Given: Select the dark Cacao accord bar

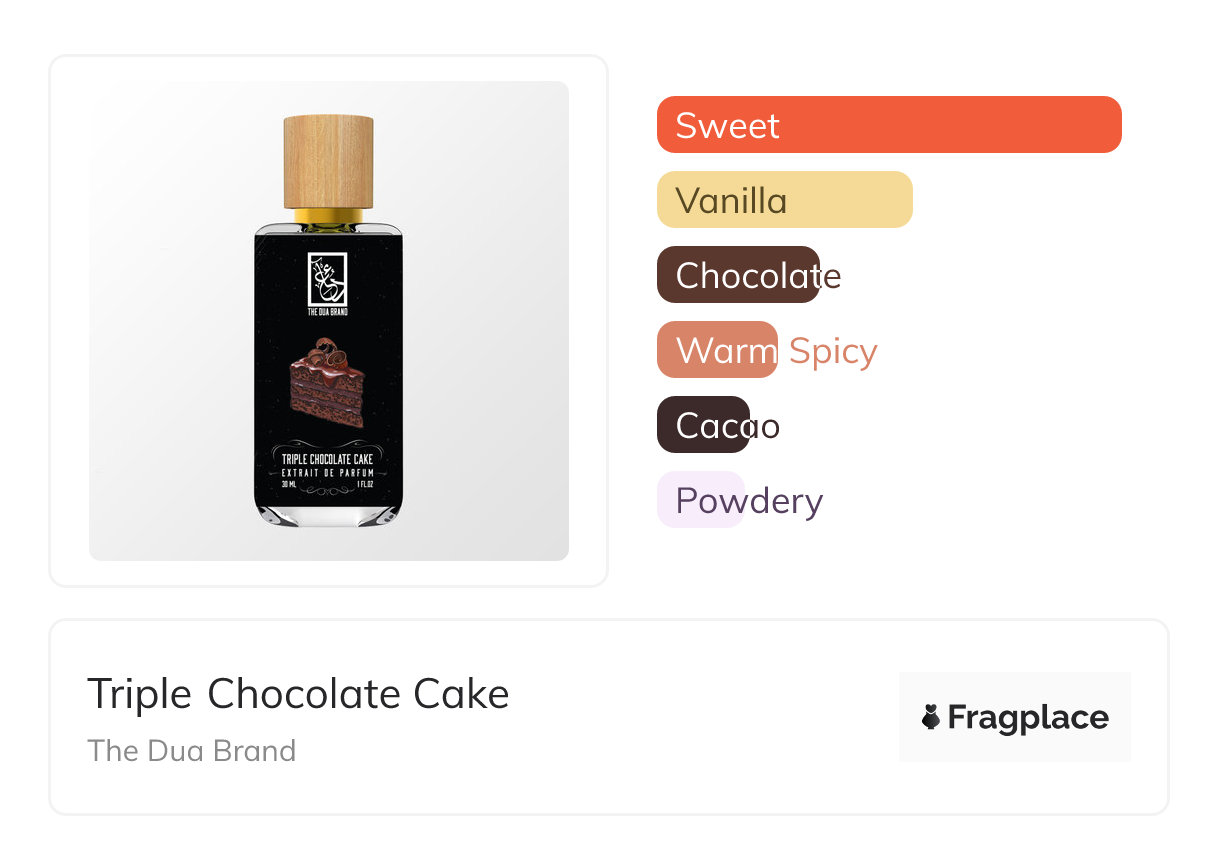Looking at the screenshot, I should (703, 425).
